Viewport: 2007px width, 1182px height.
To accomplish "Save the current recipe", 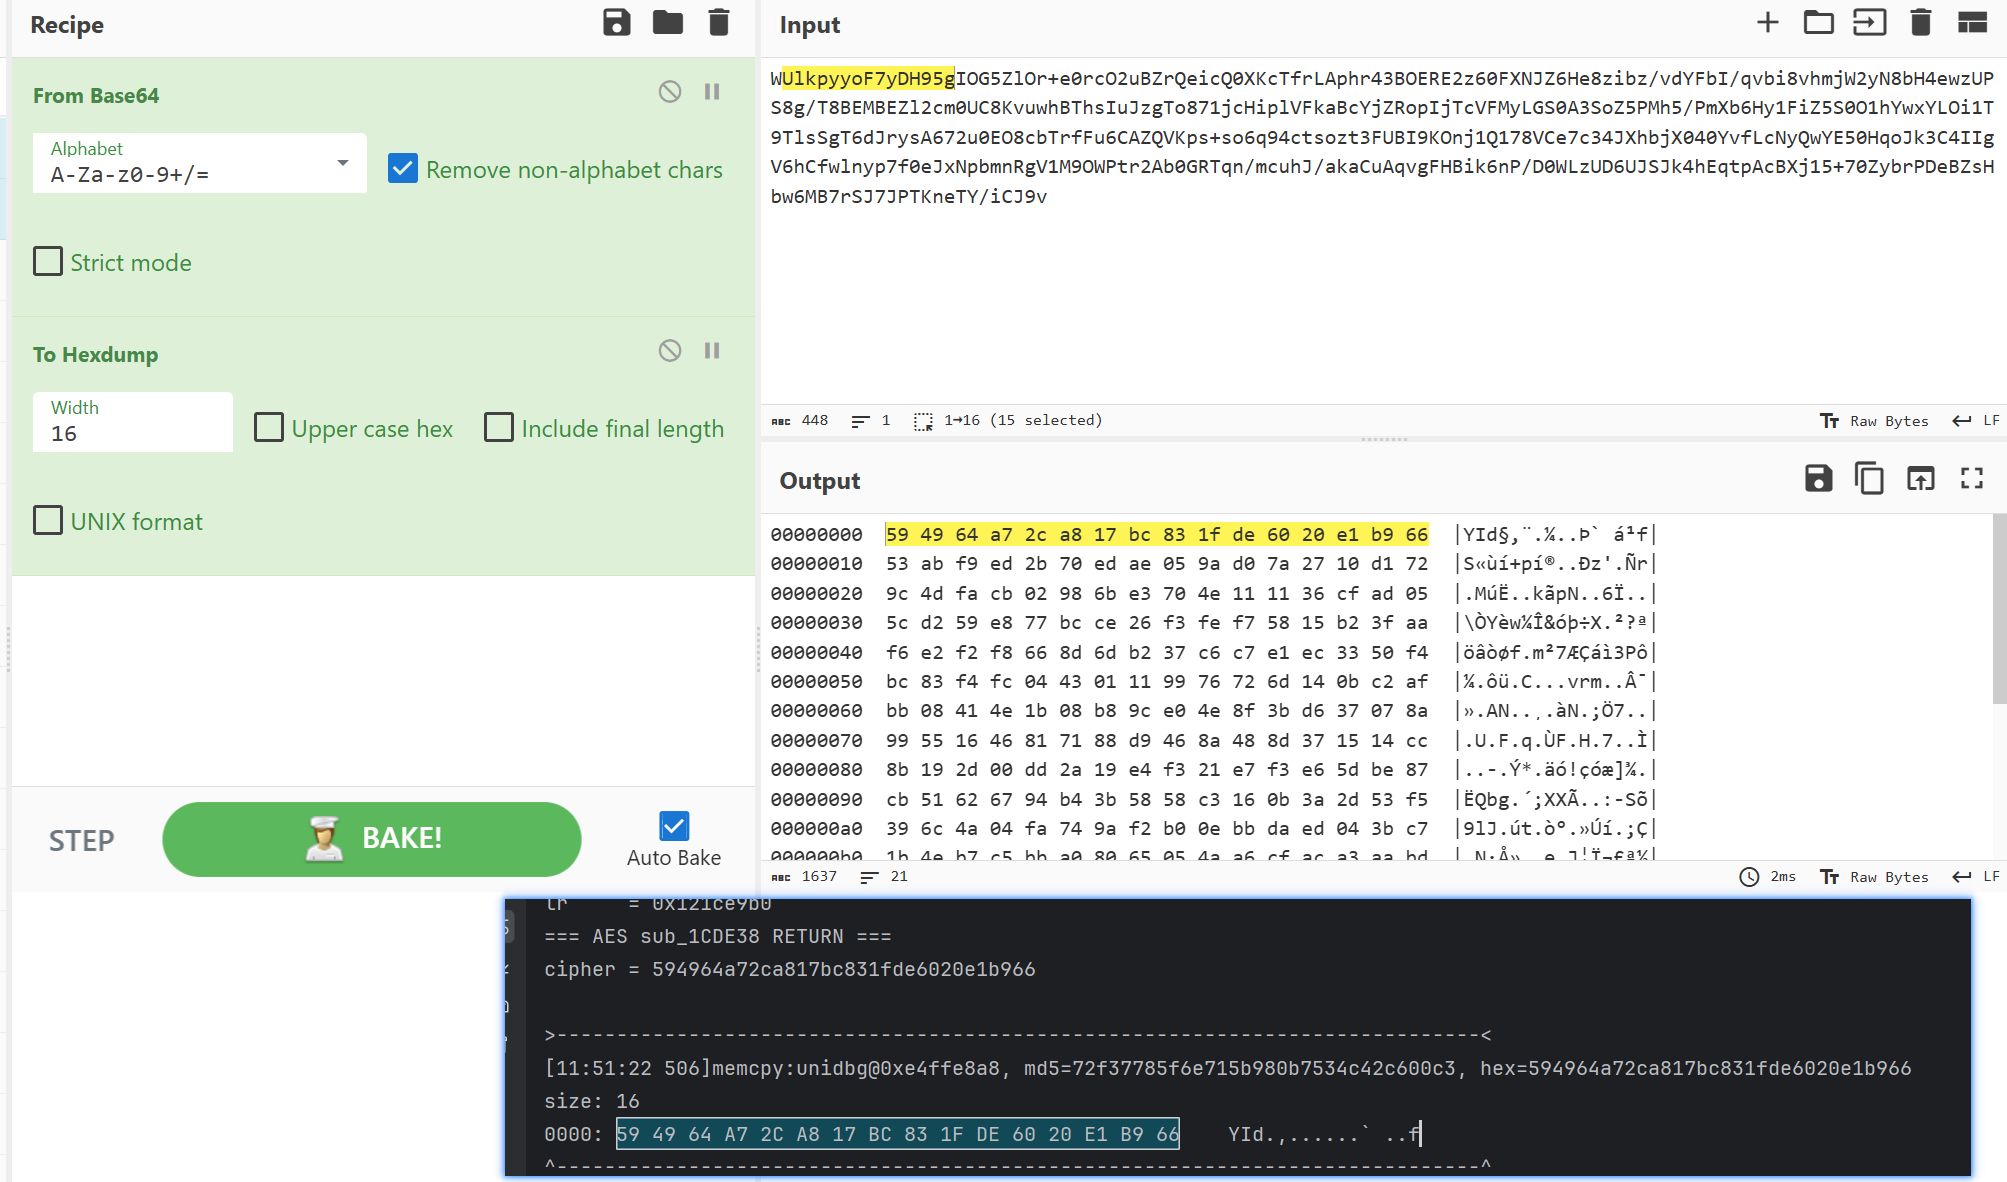I will coord(616,23).
